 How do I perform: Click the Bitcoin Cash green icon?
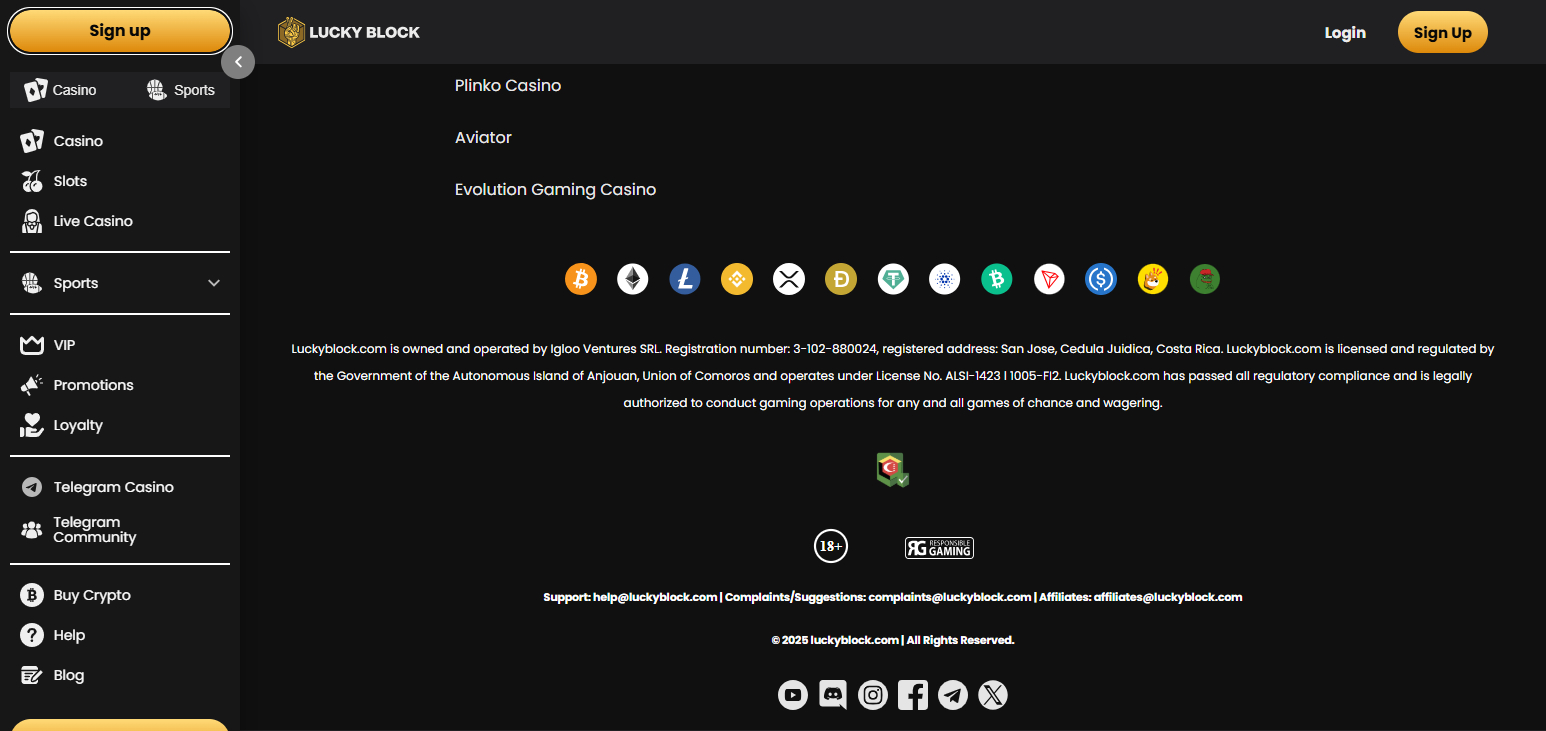pos(997,279)
